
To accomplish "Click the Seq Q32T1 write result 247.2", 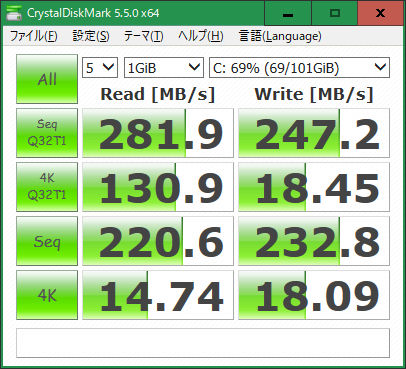I will tap(314, 133).
